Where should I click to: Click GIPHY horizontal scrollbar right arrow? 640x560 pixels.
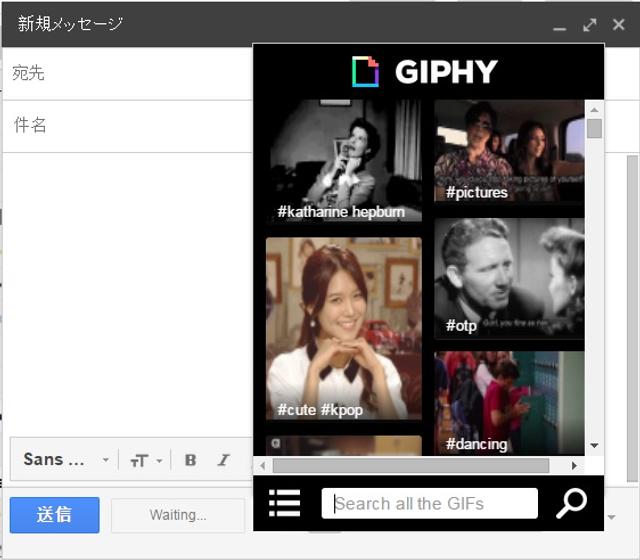pyautogui.click(x=574, y=465)
